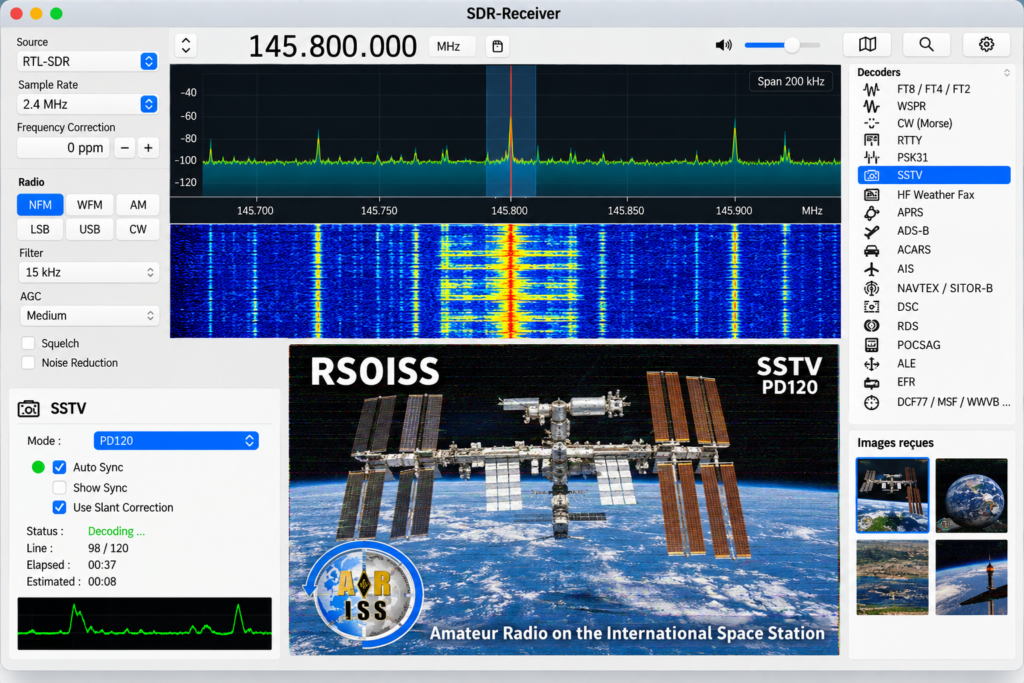Select the PSK31 decoder label
The image size is (1024, 683).
912,157
